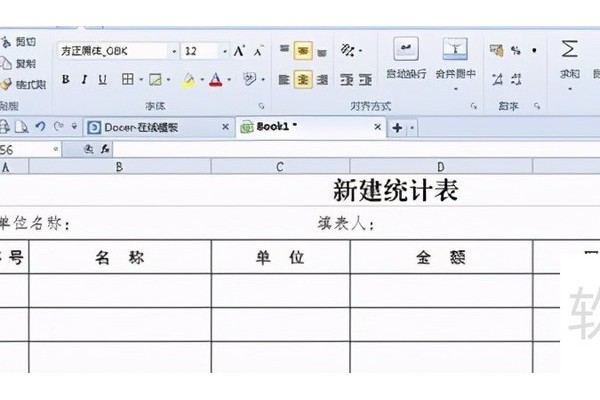Screen dimensions: 600x400
Task: Undo the last action
Action: [x=40, y=126]
